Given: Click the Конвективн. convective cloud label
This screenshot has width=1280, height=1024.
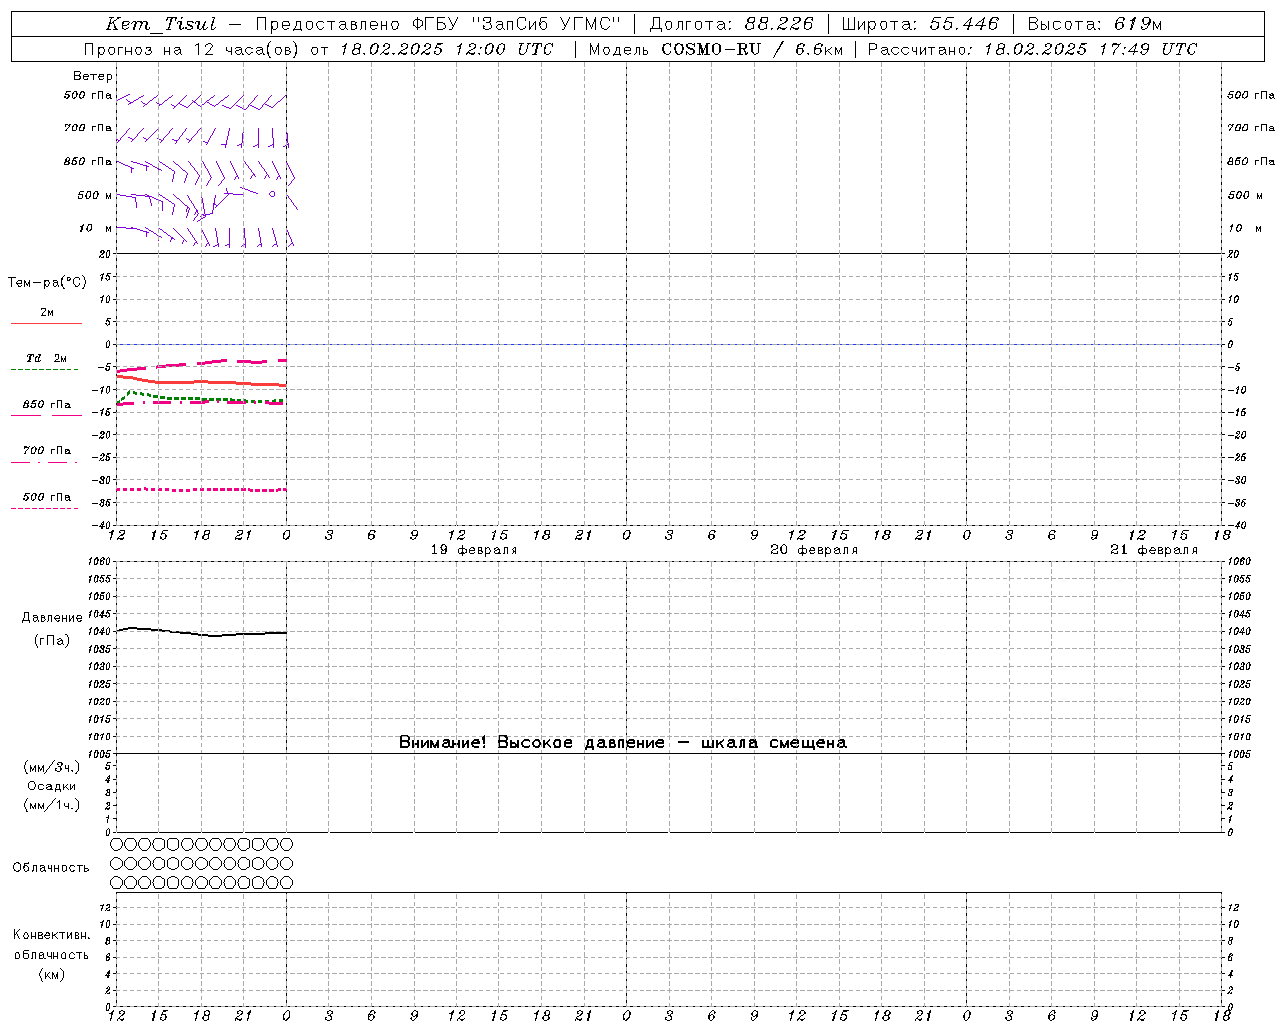Looking at the screenshot, I should coord(52,935).
